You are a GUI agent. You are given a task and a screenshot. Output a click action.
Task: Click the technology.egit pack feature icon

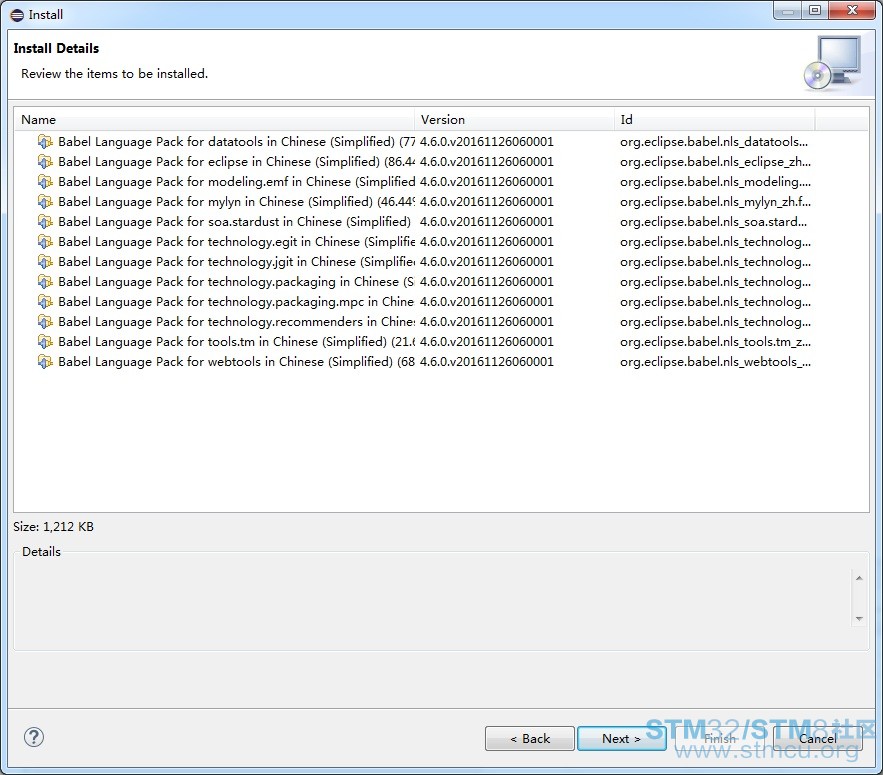click(45, 242)
